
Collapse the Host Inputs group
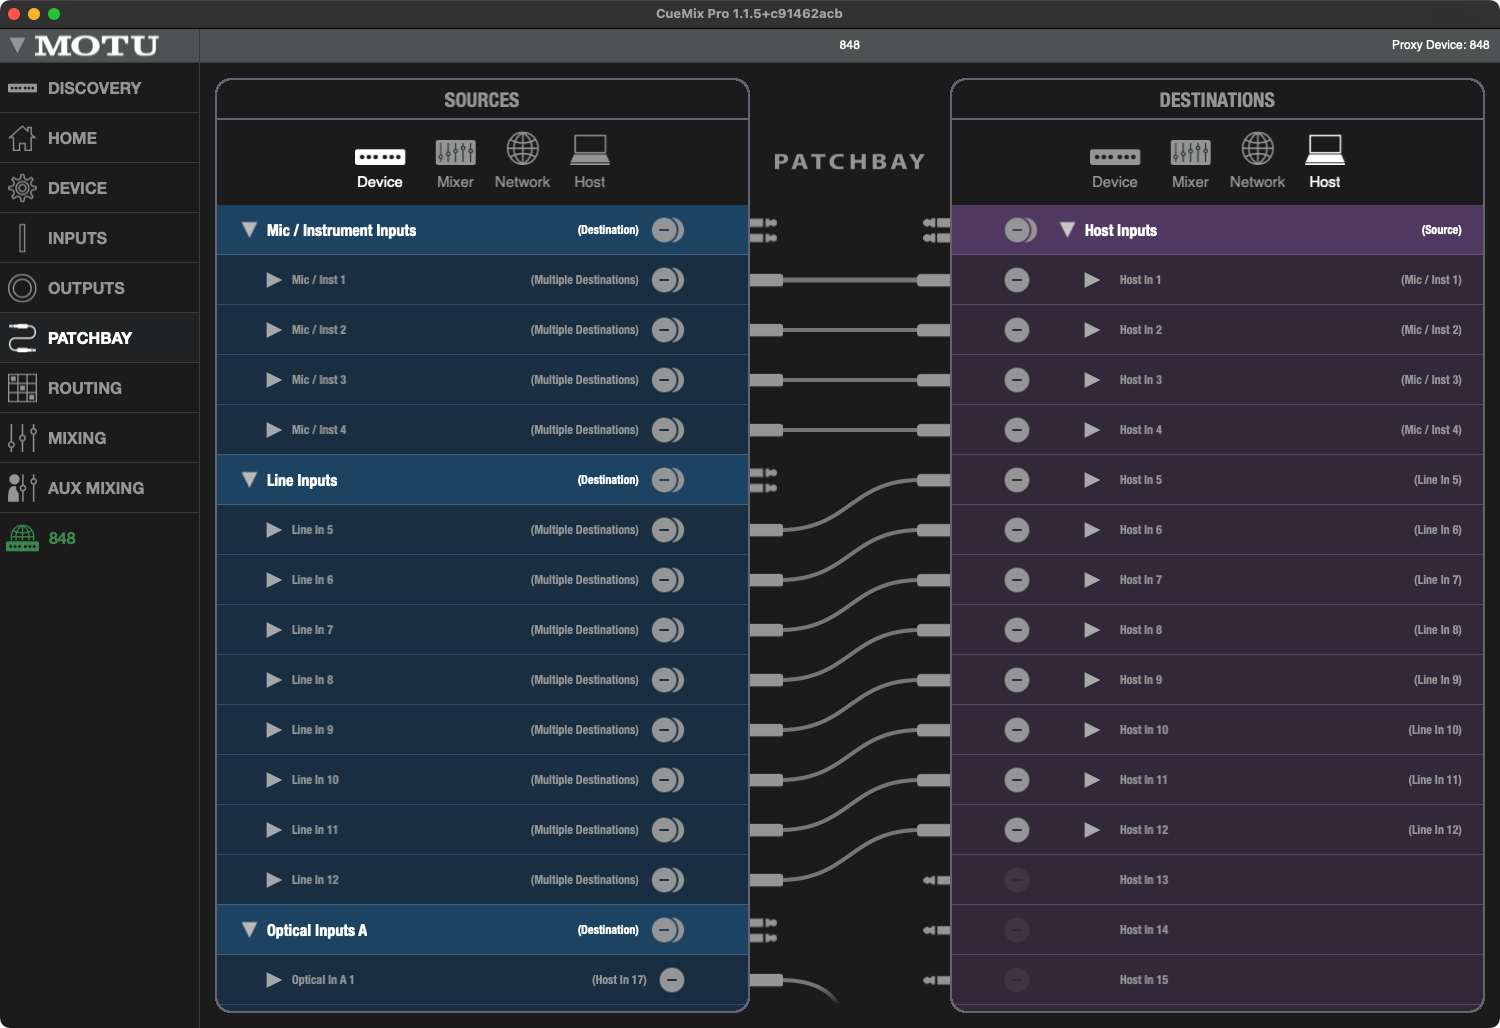1067,230
